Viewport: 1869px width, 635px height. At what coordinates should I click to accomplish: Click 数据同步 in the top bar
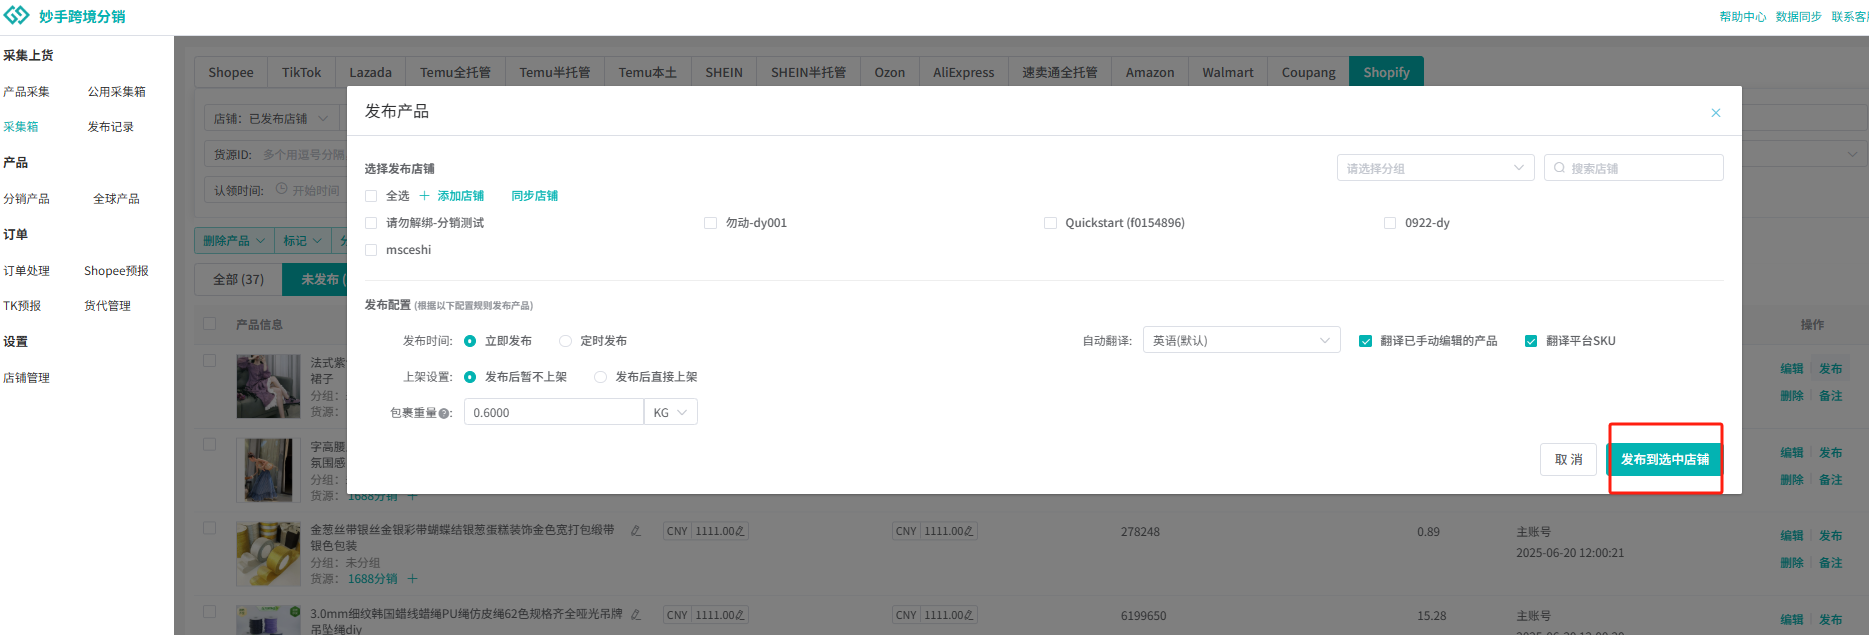(x=1799, y=17)
